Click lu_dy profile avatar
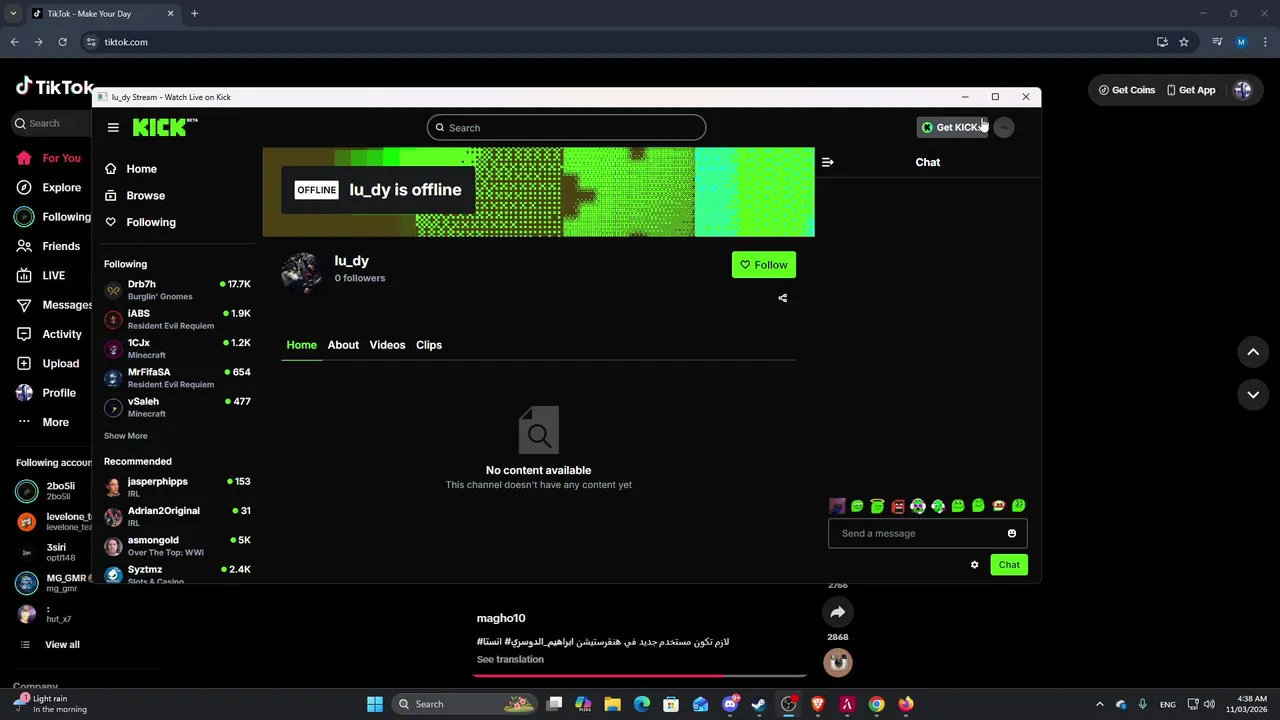 (301, 270)
